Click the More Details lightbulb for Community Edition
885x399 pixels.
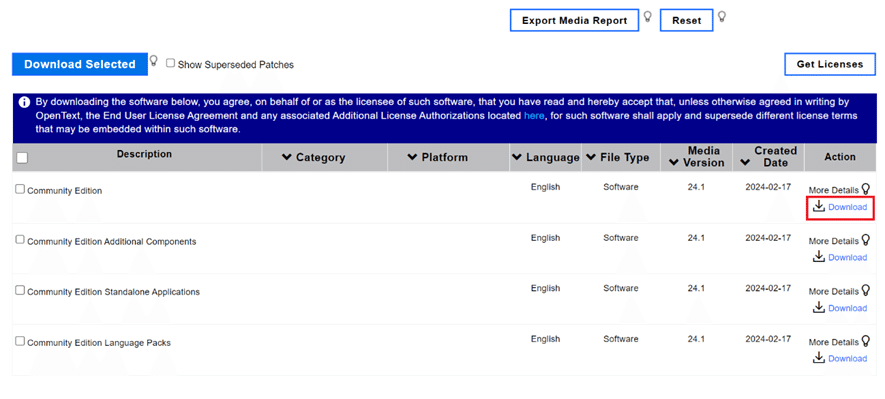click(865, 189)
